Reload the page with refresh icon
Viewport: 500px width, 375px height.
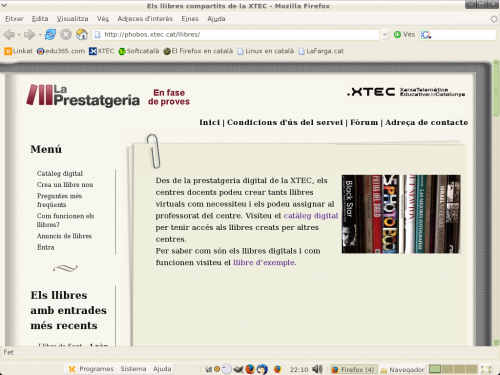(x=50, y=34)
